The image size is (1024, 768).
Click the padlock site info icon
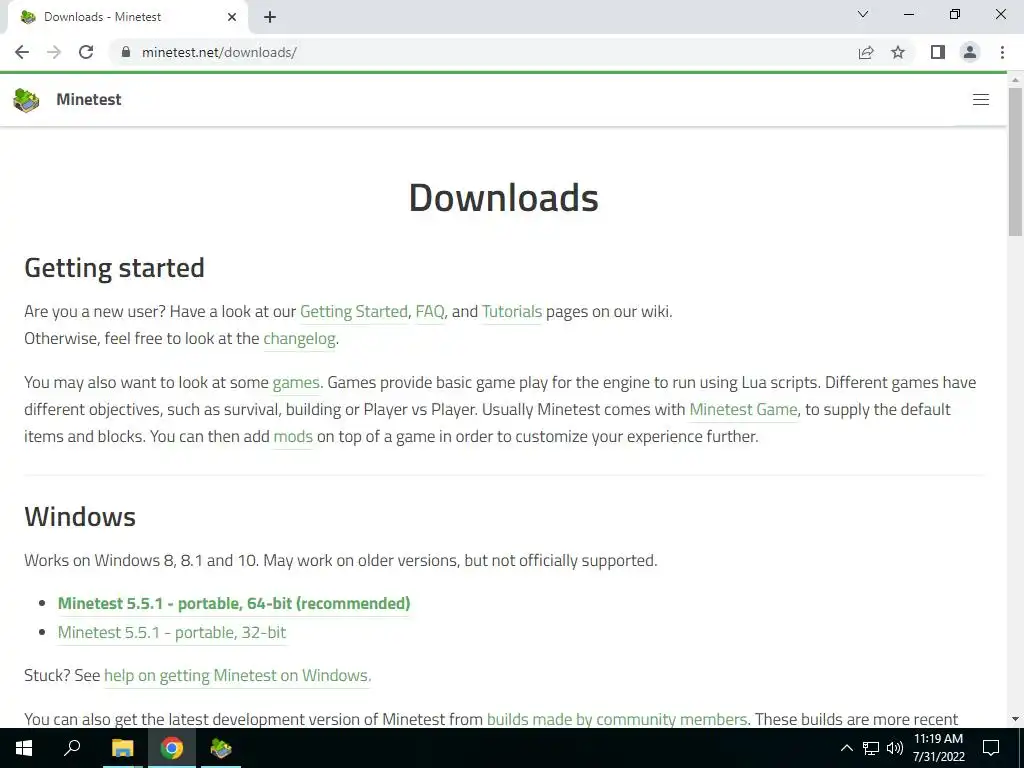(126, 52)
